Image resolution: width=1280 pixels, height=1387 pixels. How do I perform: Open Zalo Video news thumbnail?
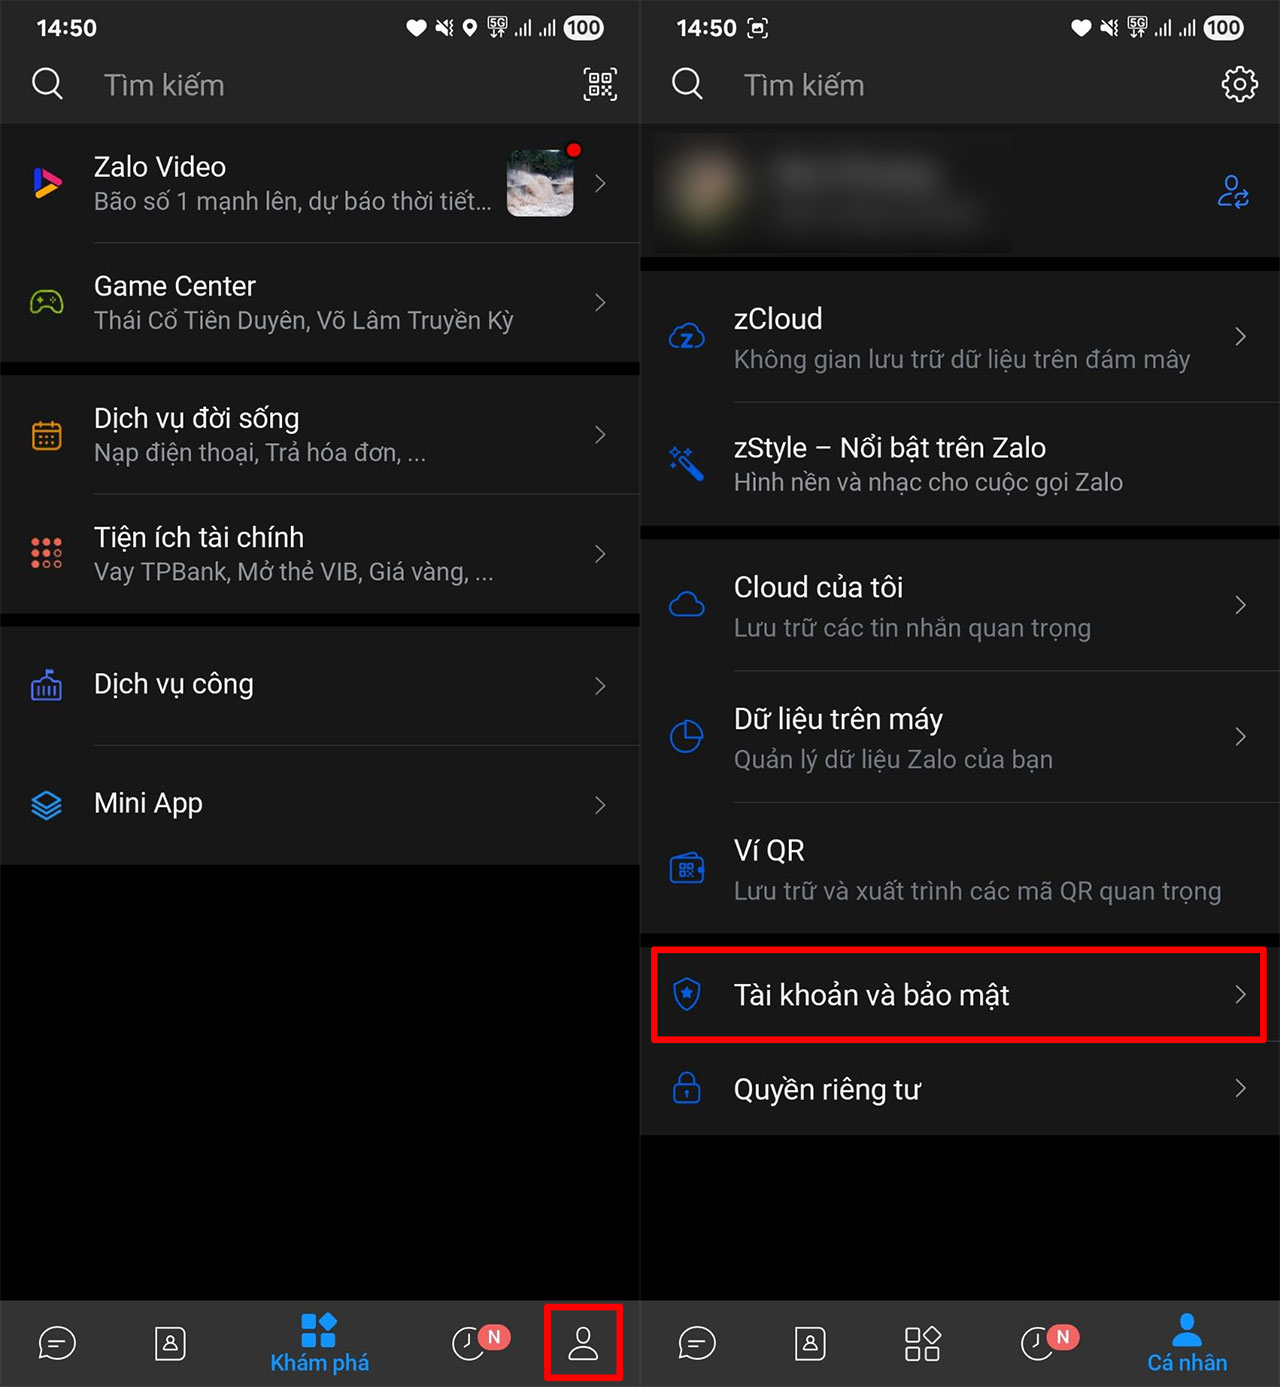(x=540, y=183)
